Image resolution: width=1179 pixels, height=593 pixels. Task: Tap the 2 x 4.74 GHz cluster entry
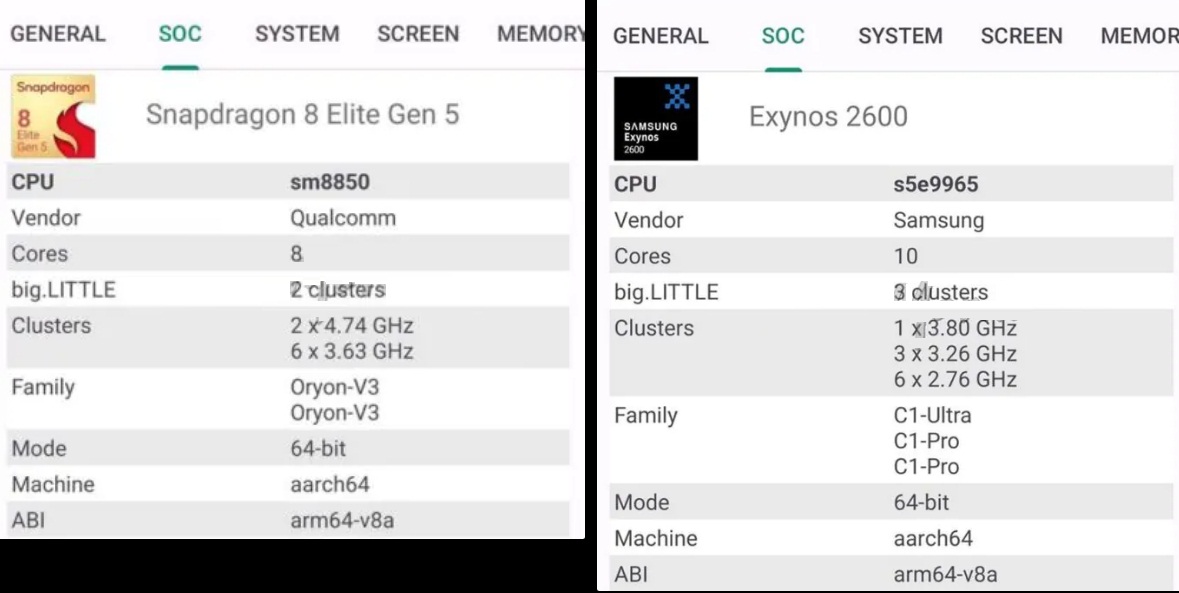[x=352, y=326]
